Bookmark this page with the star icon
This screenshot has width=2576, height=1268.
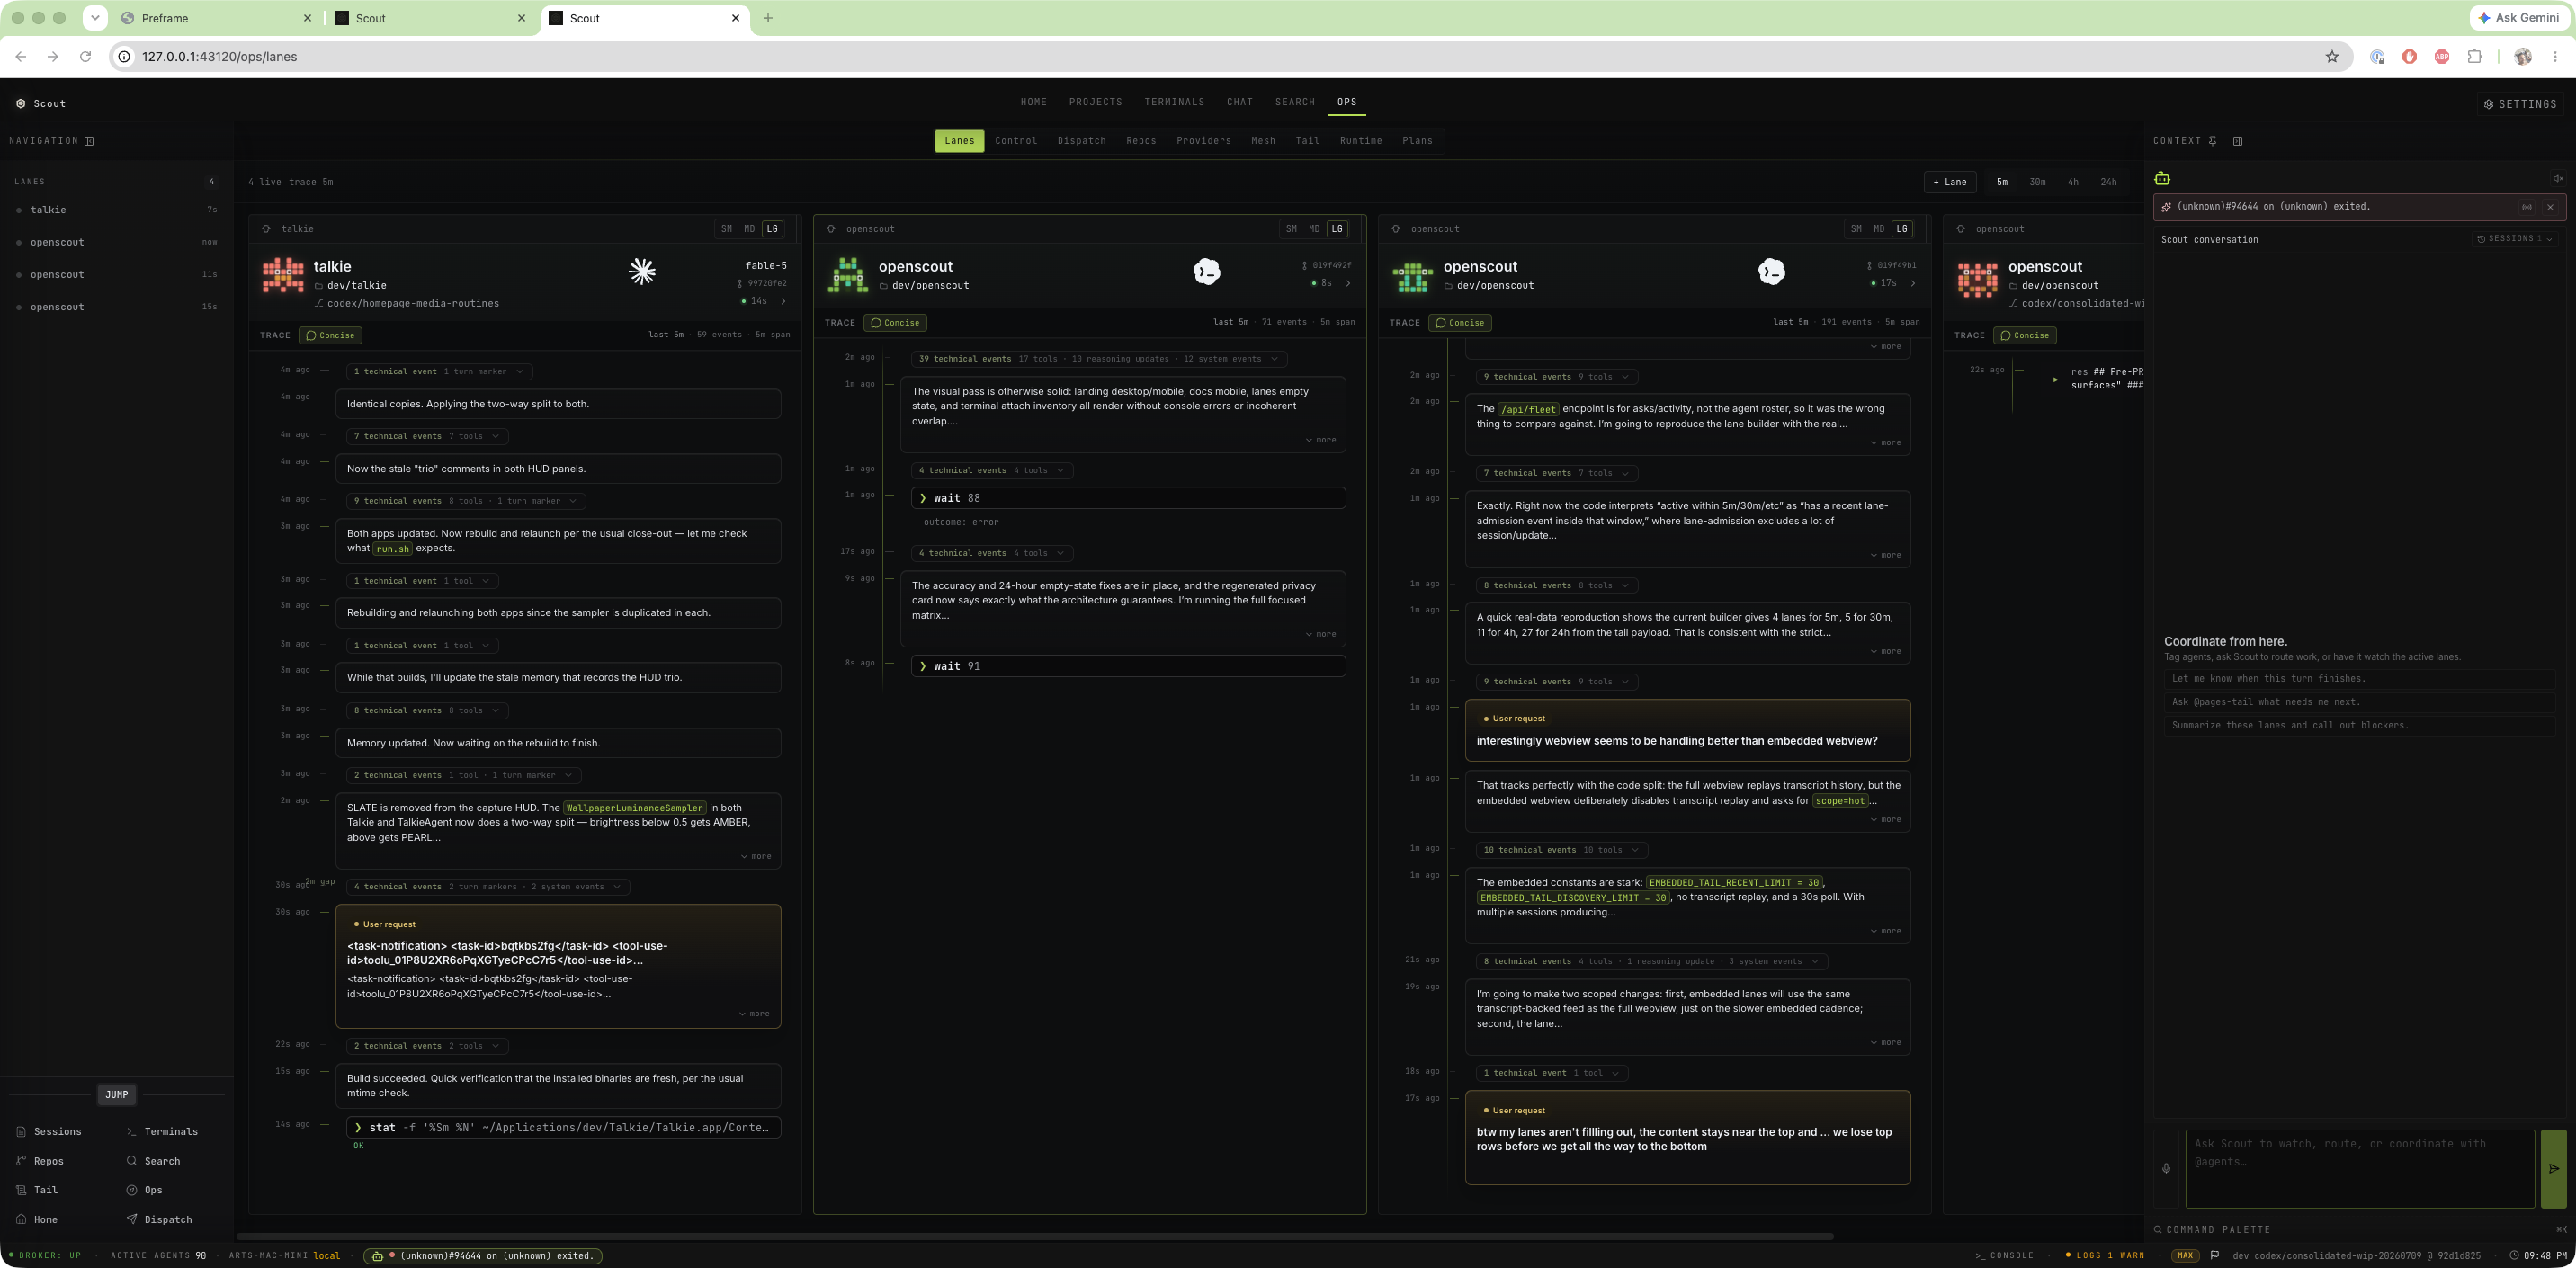pyautogui.click(x=2332, y=57)
